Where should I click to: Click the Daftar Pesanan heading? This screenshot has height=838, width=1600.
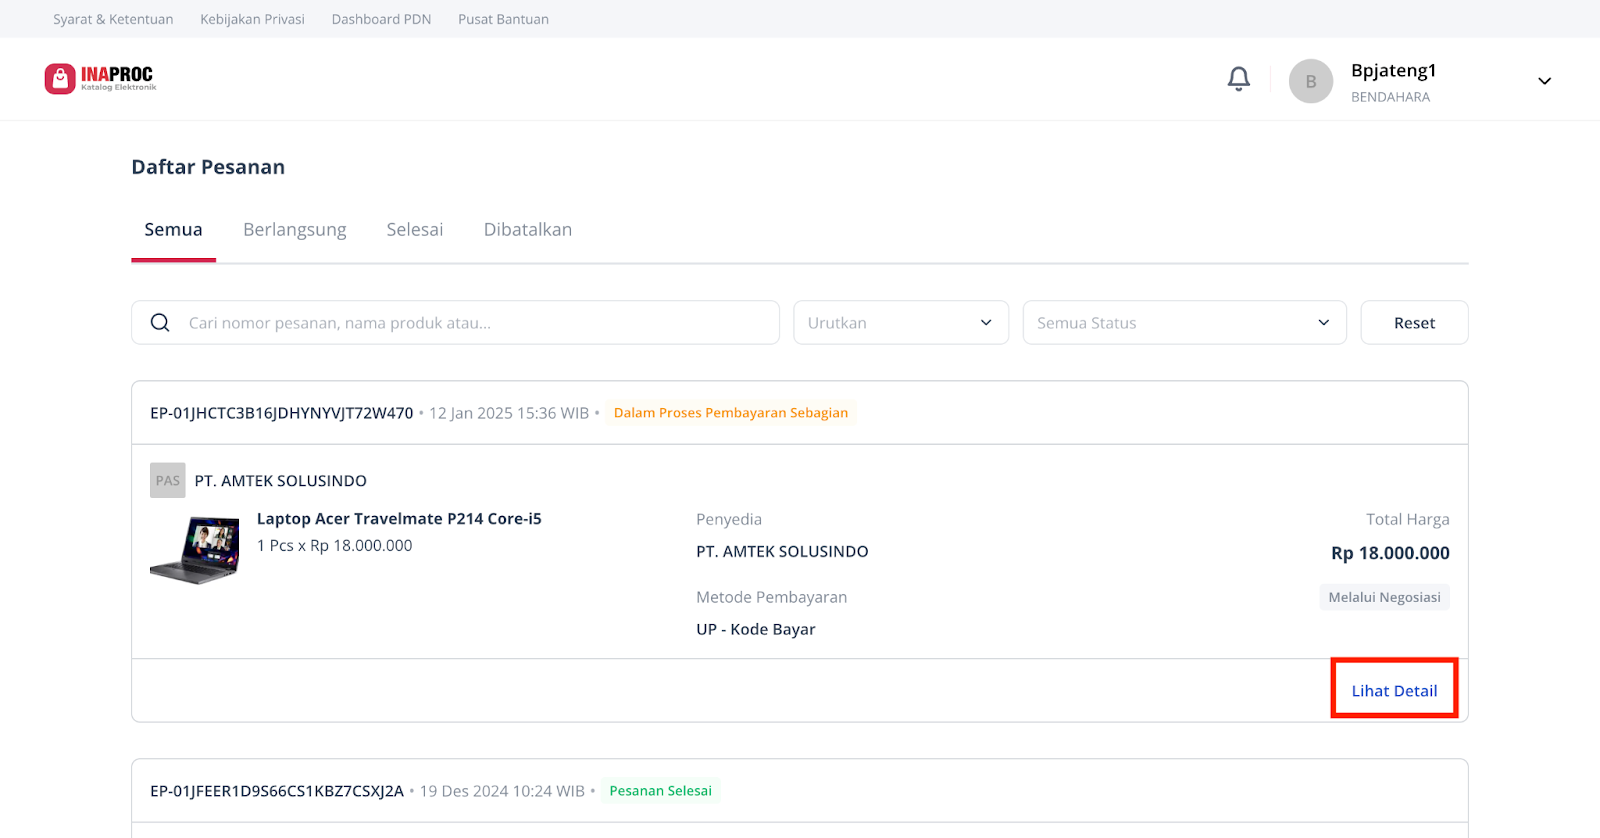click(x=208, y=167)
